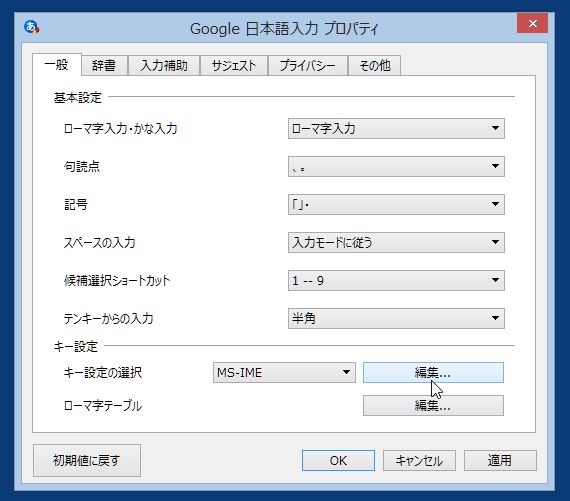Click the 適用 apply button
570x501 pixels.
coord(500,461)
